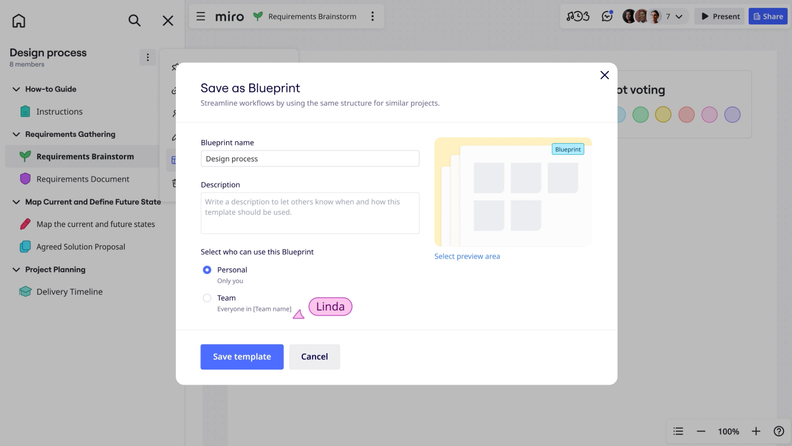
Task: Click the Agreed Solution Proposal icon
Action: click(x=25, y=246)
